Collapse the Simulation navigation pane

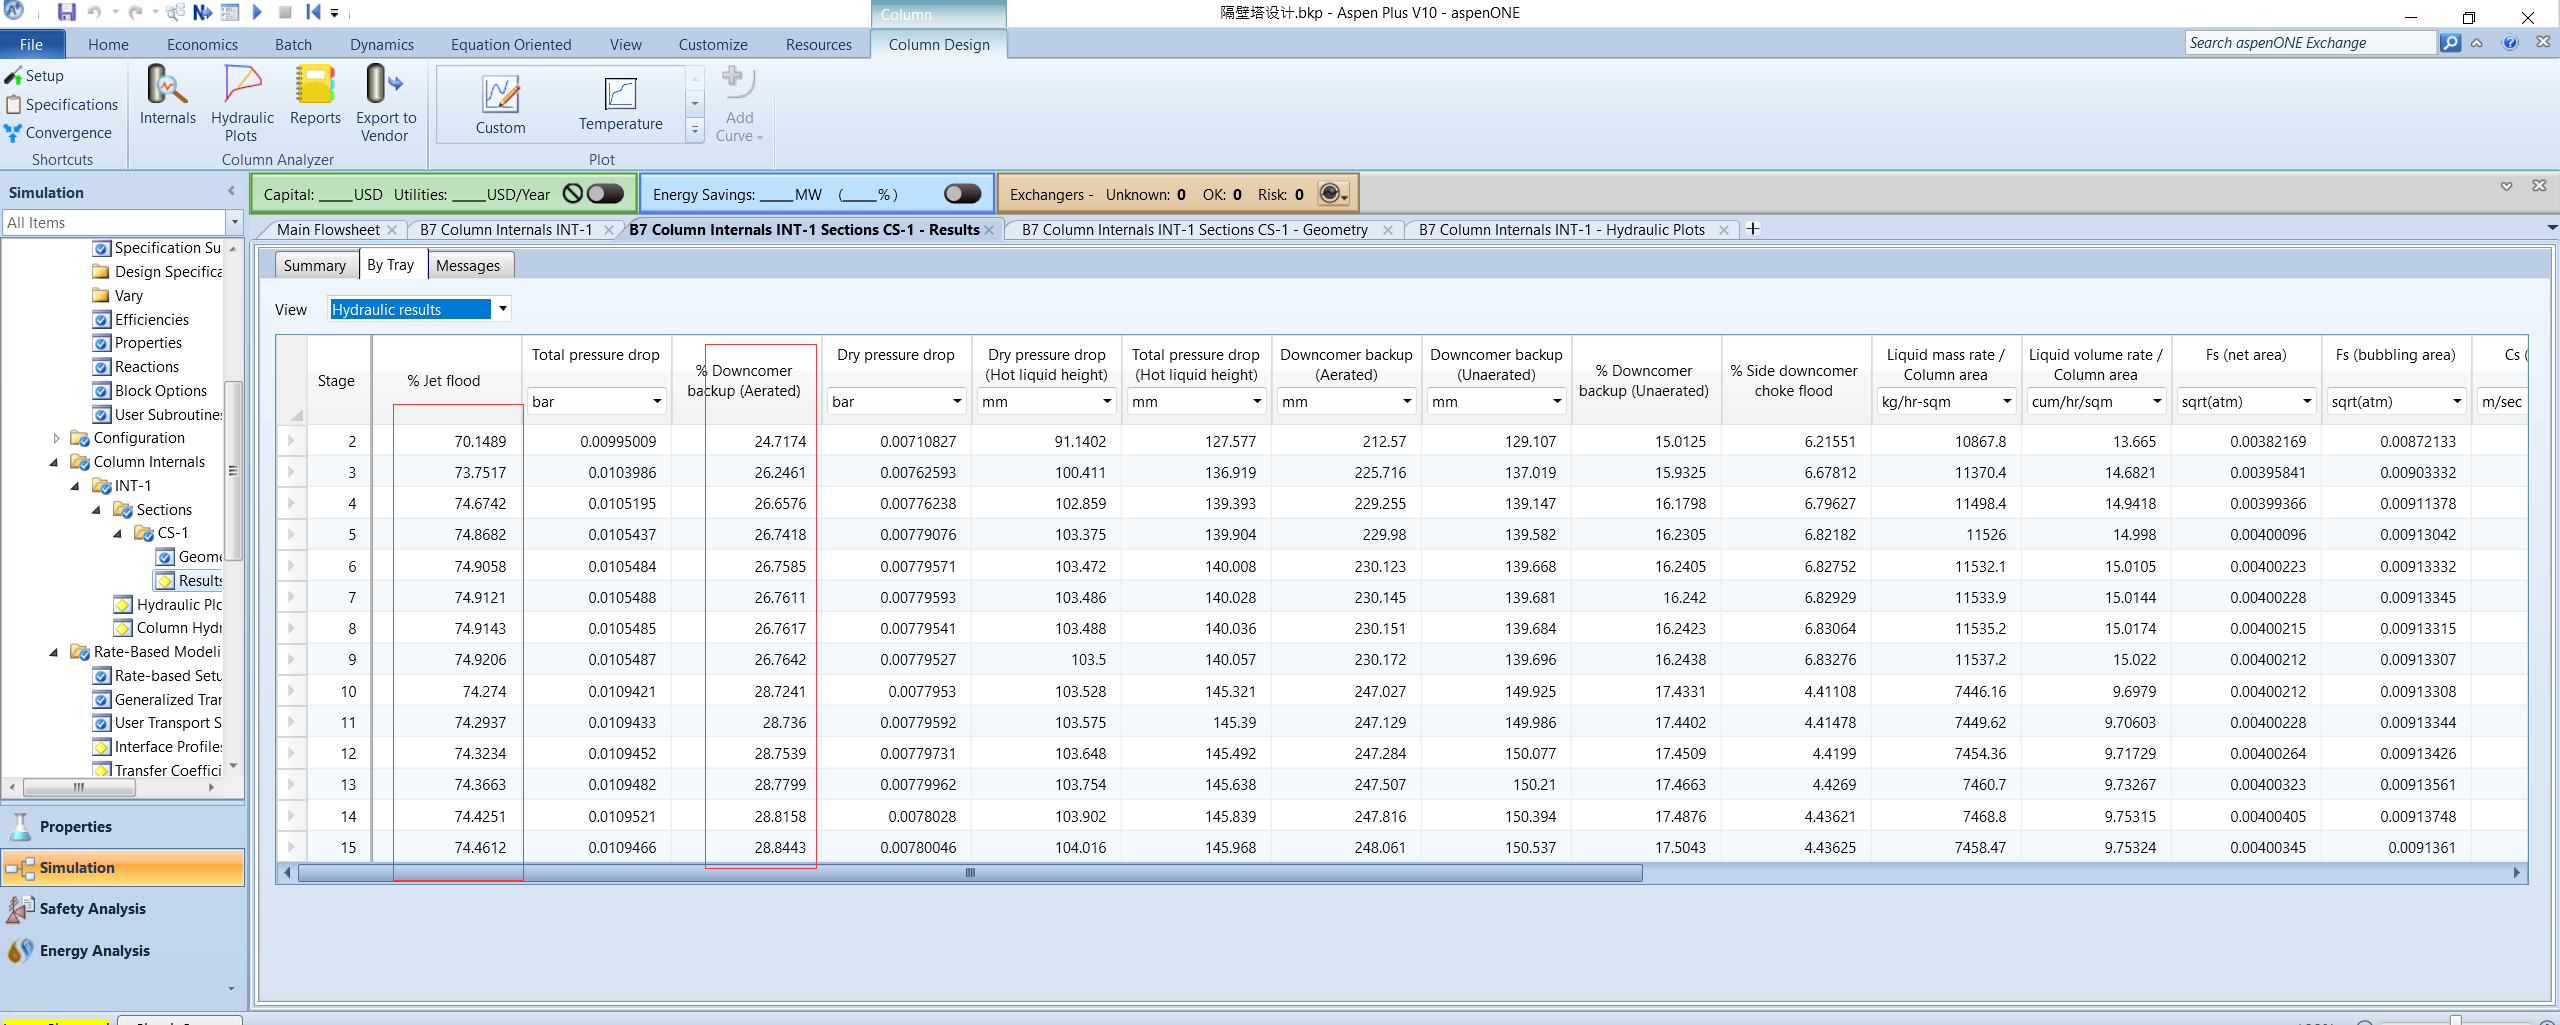[231, 191]
